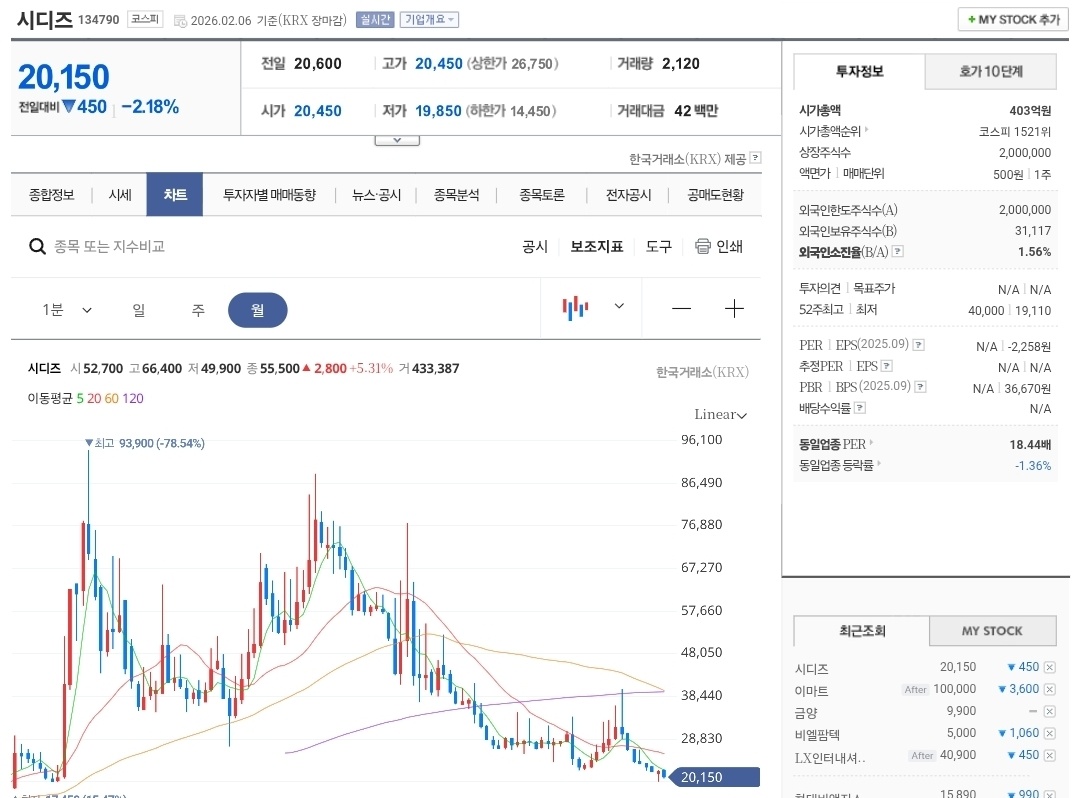Switch to the 호가10단계 tab

991,72
